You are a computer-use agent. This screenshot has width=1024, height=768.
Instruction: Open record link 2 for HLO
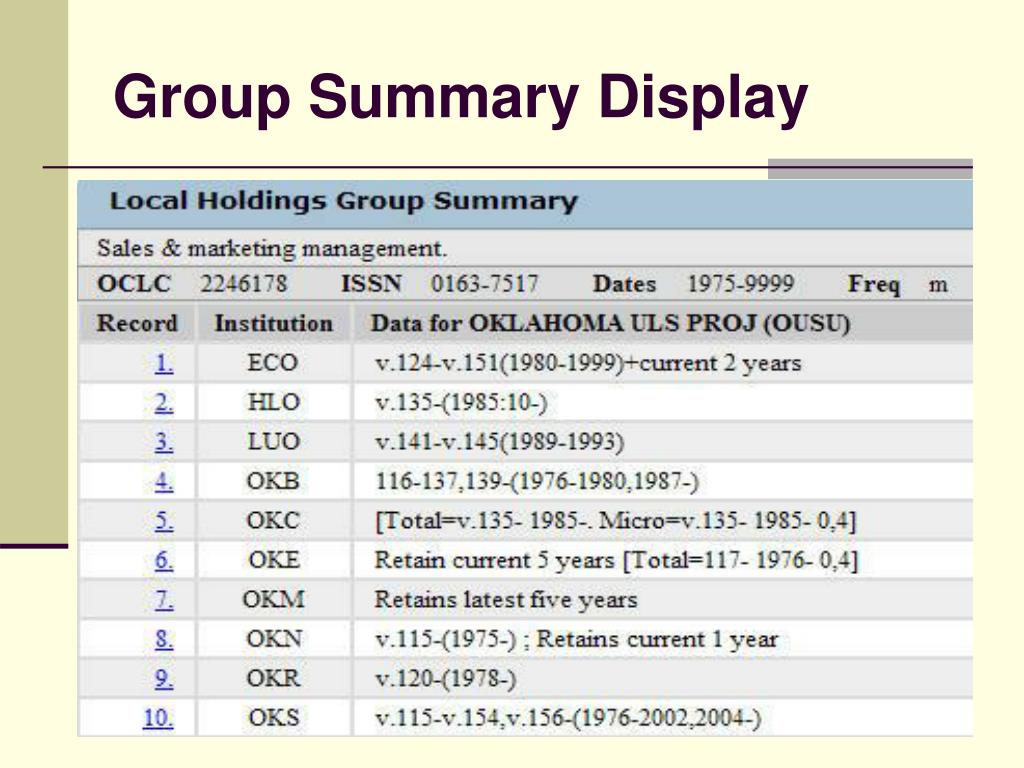pos(164,403)
